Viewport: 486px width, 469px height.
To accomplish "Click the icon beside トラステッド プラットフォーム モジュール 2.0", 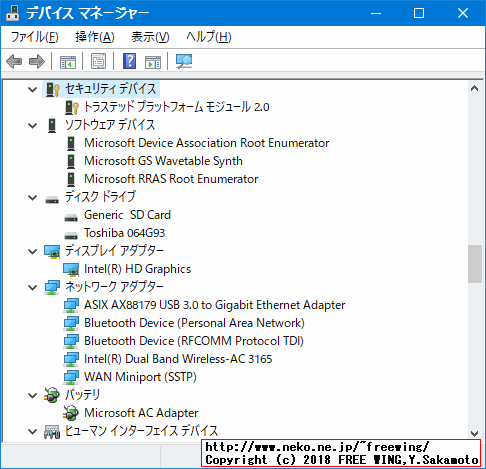I will (x=72, y=107).
